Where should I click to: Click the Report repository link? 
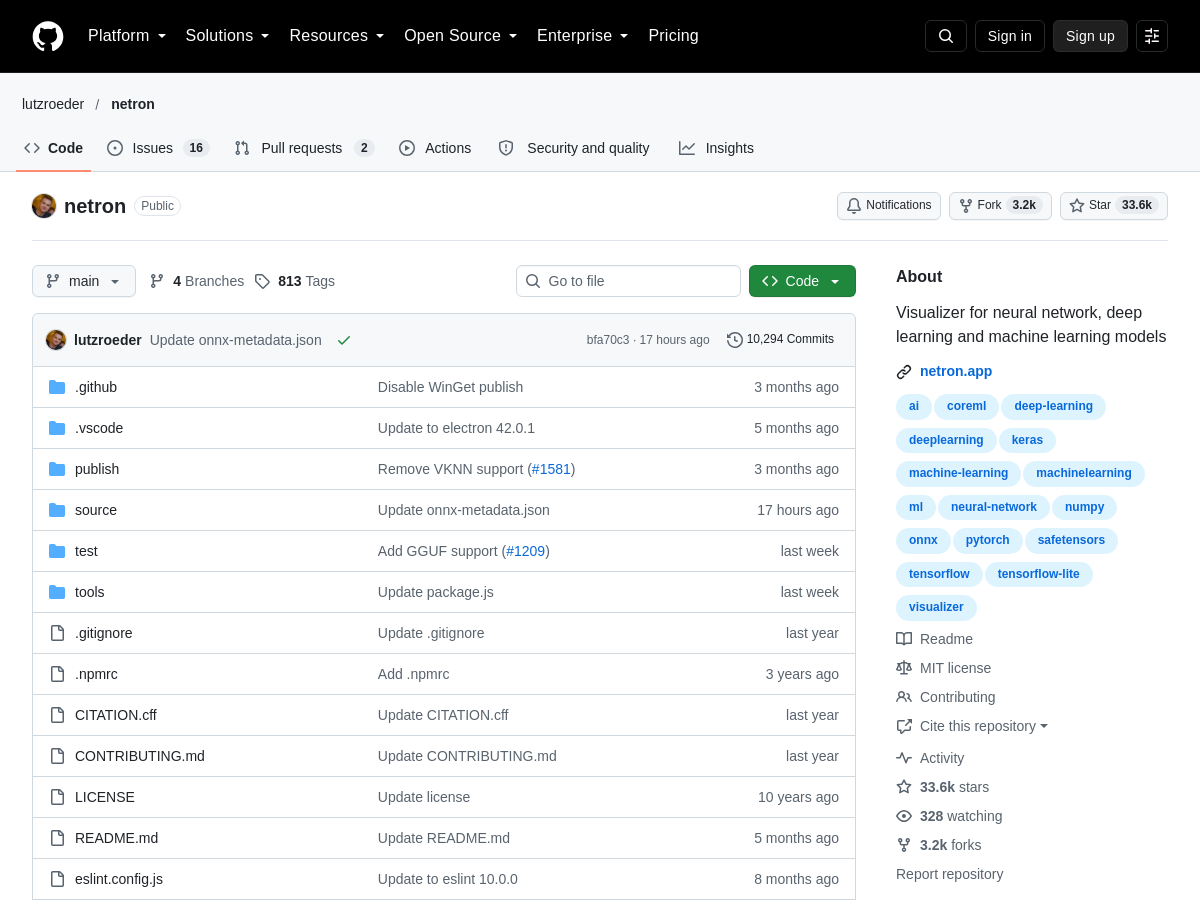[x=949, y=874]
